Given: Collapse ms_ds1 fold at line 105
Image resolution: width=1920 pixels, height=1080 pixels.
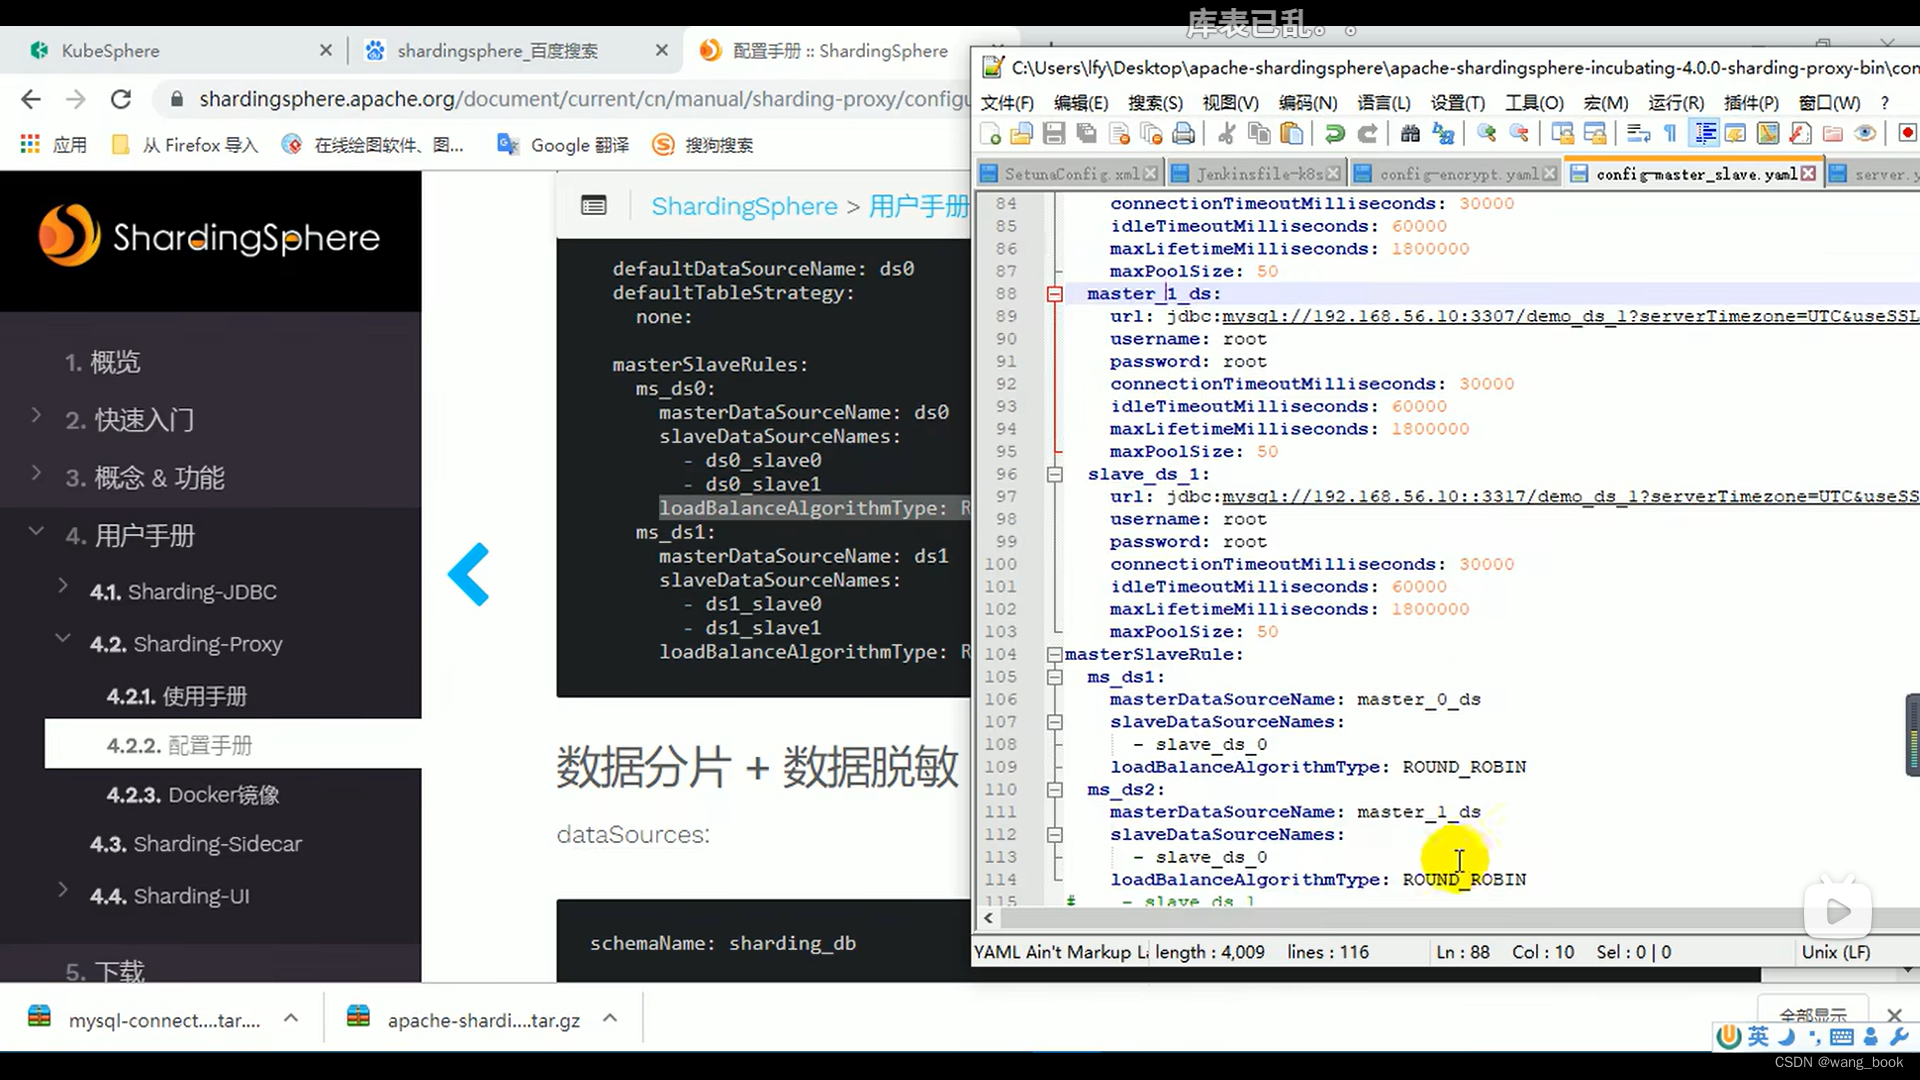Looking at the screenshot, I should pos(1054,677).
